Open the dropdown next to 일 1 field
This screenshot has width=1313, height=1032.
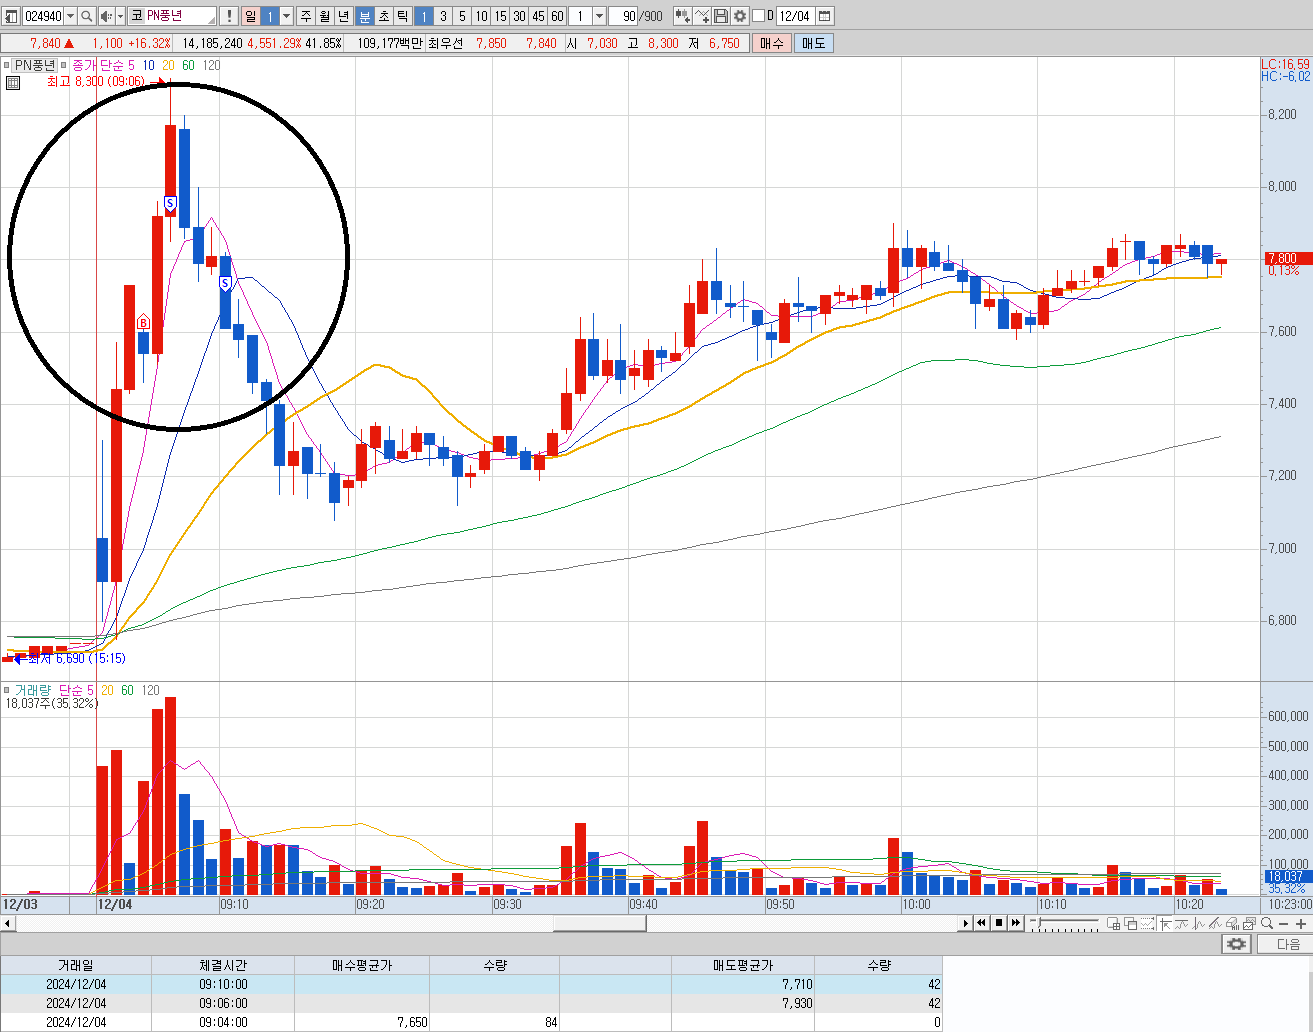(286, 16)
